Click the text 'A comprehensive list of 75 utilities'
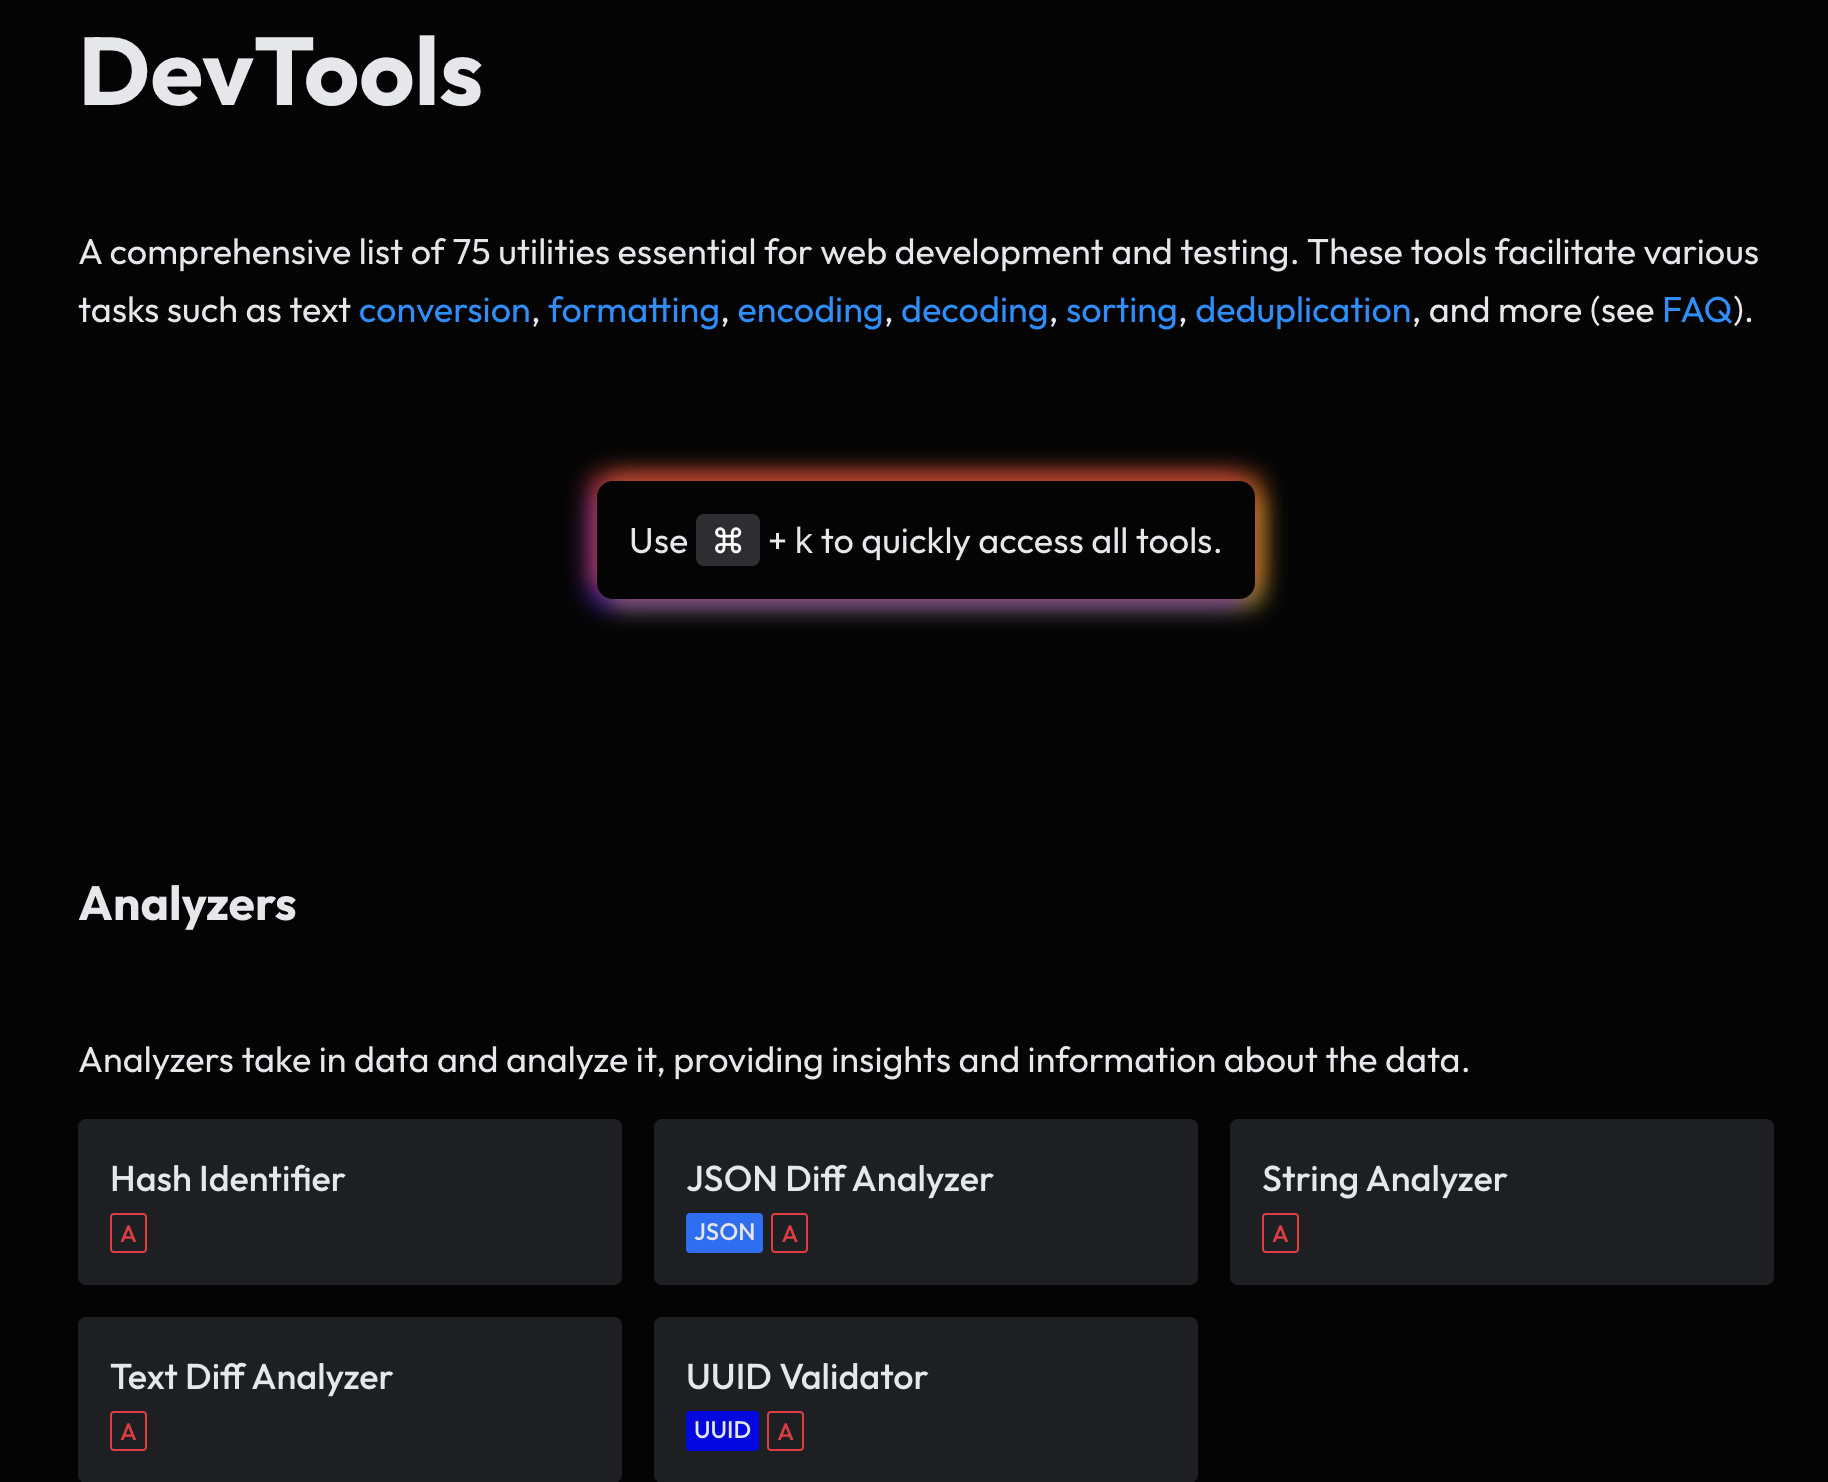This screenshot has height=1482, width=1828. pos(344,252)
